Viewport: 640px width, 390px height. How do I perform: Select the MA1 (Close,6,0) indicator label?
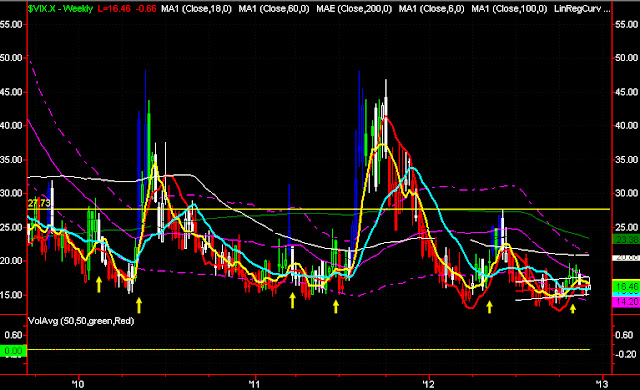pyautogui.click(x=431, y=9)
